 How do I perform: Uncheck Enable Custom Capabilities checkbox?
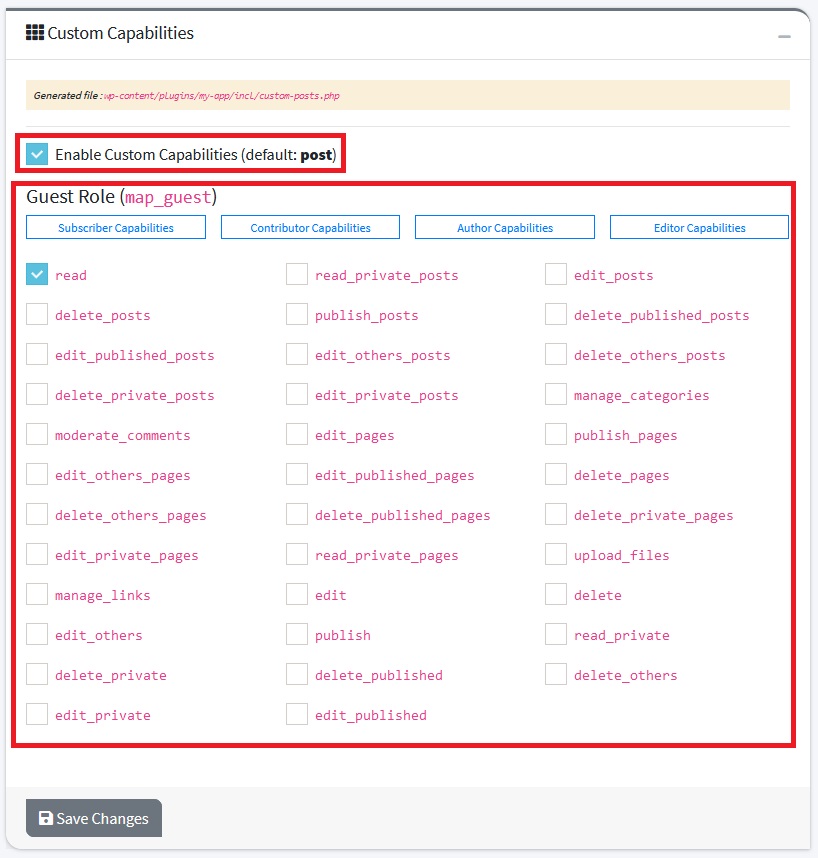pyautogui.click(x=37, y=154)
